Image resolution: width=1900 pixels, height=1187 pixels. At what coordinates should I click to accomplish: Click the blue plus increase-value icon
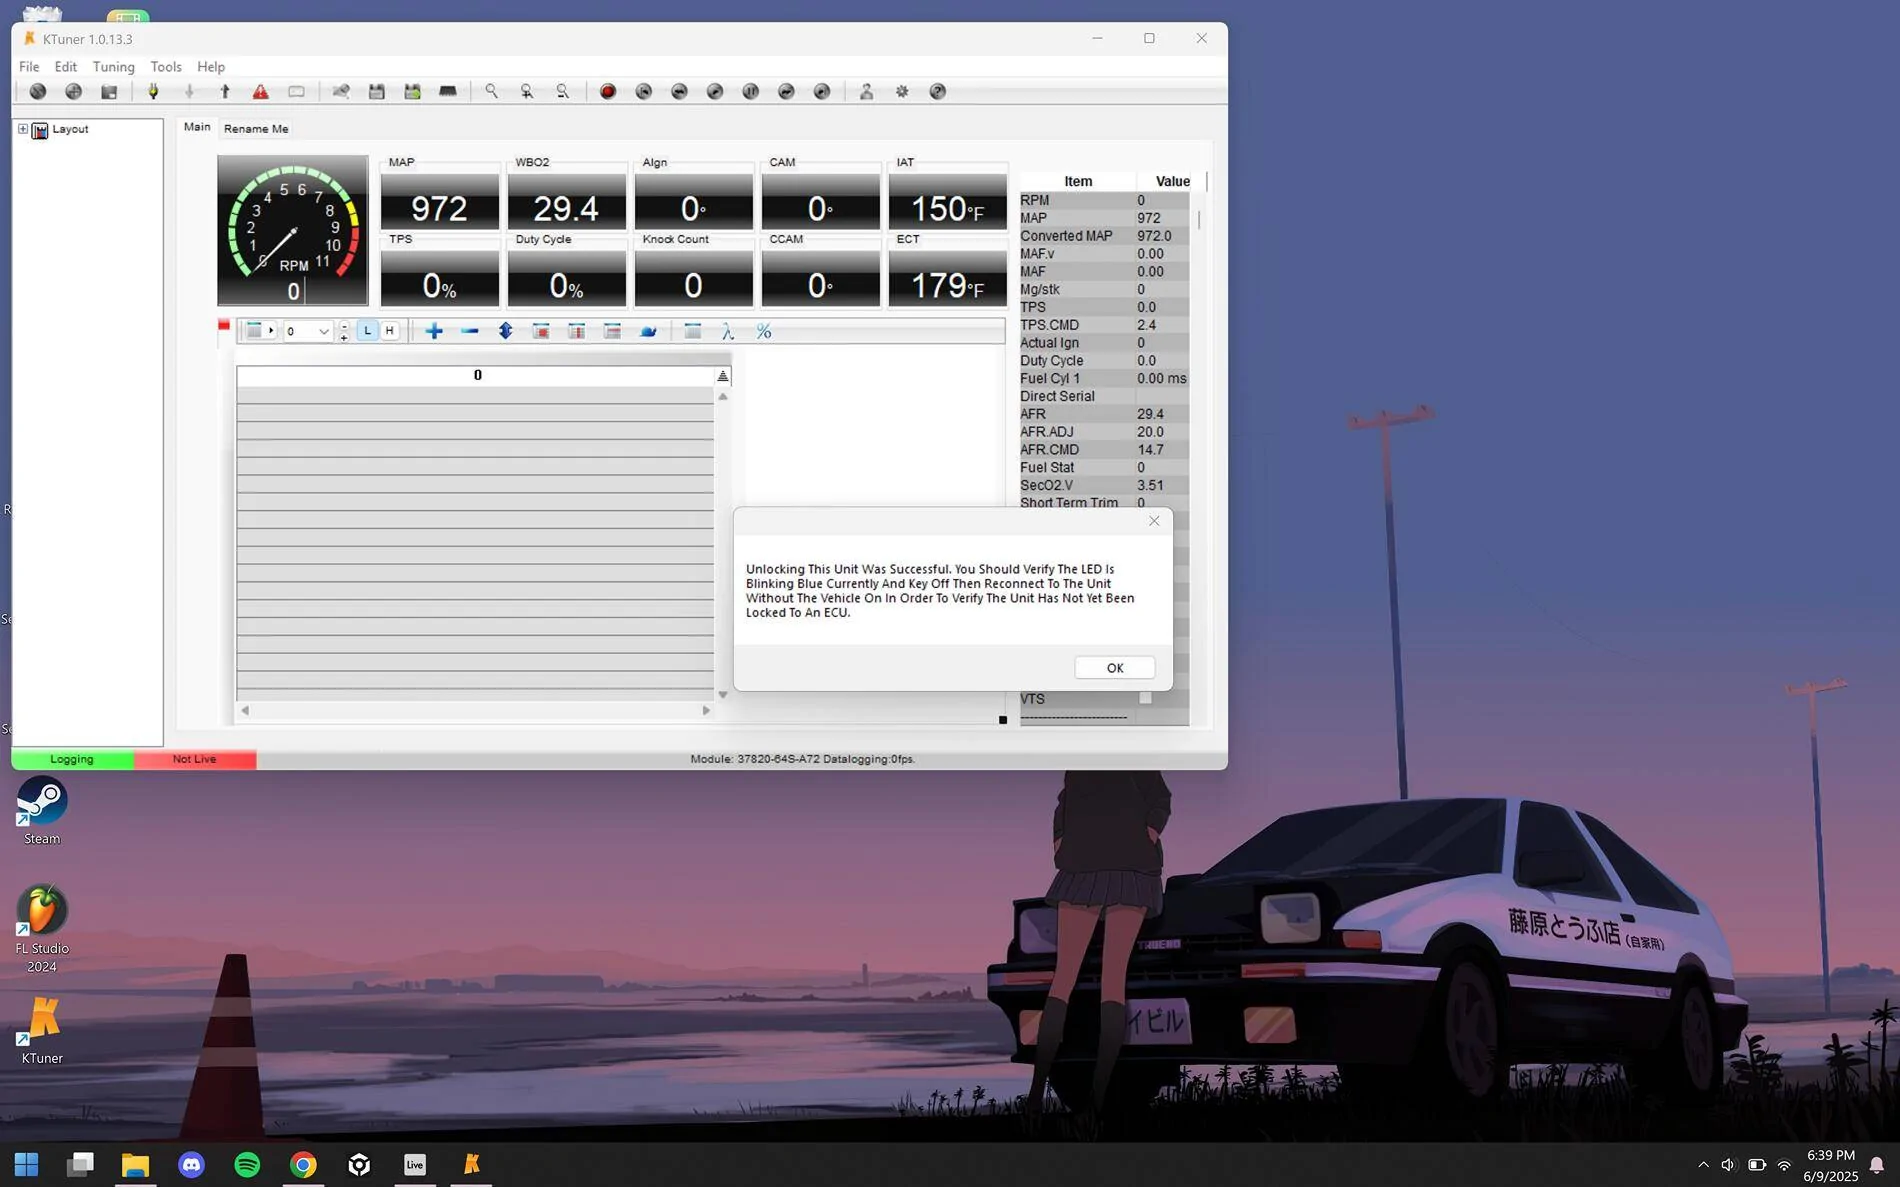pos(434,331)
